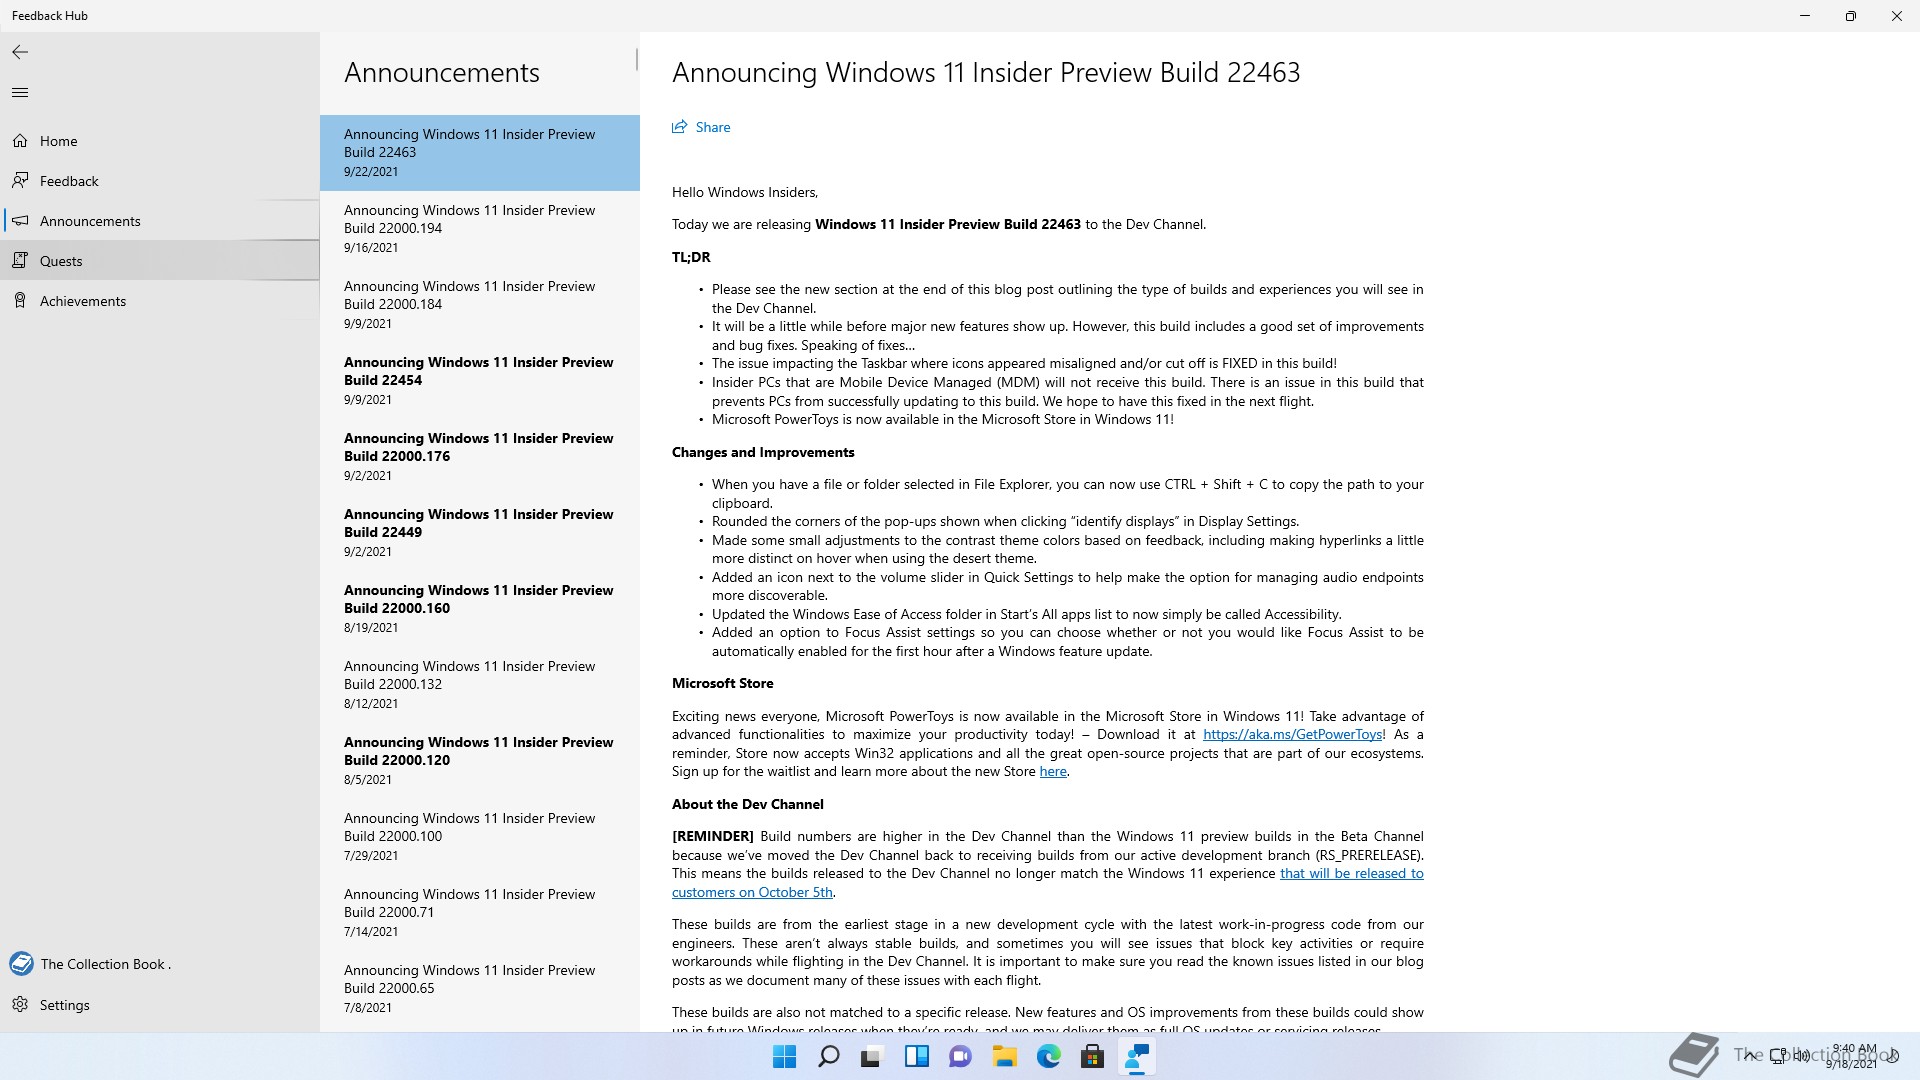This screenshot has height=1080, width=1920.
Task: Click Feedback Hub taskbar icon
Action: (1136, 1057)
